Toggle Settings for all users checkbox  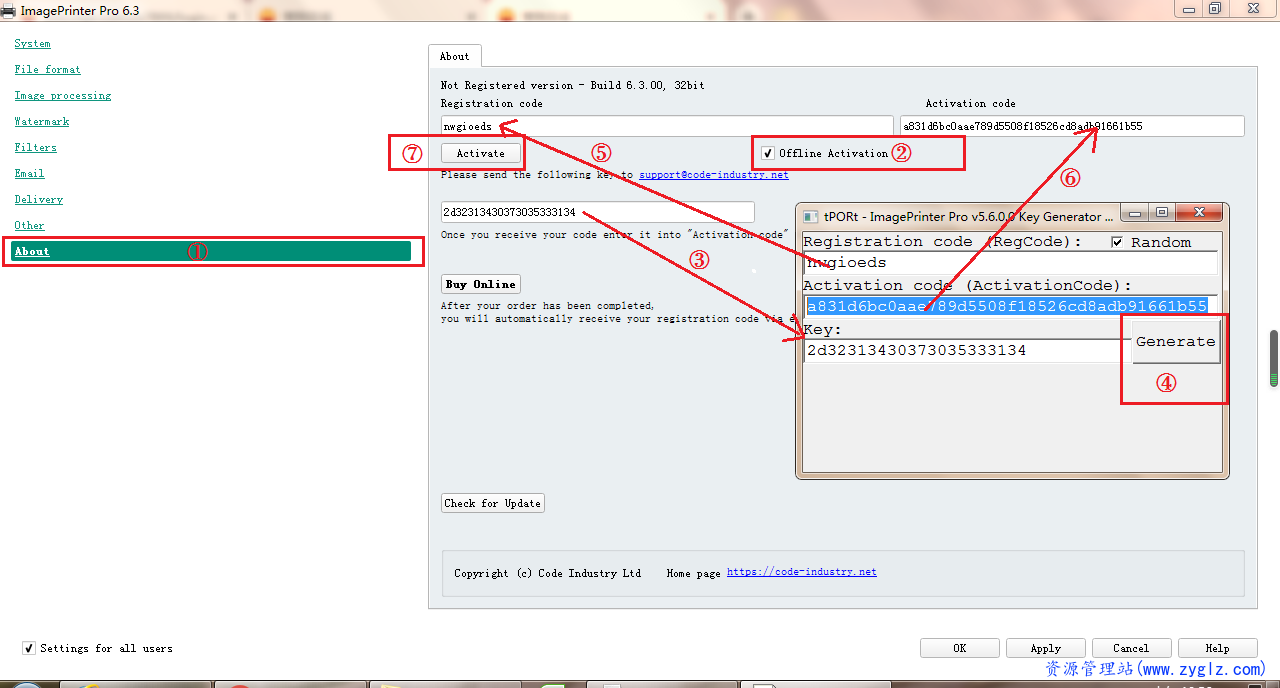(x=29, y=648)
